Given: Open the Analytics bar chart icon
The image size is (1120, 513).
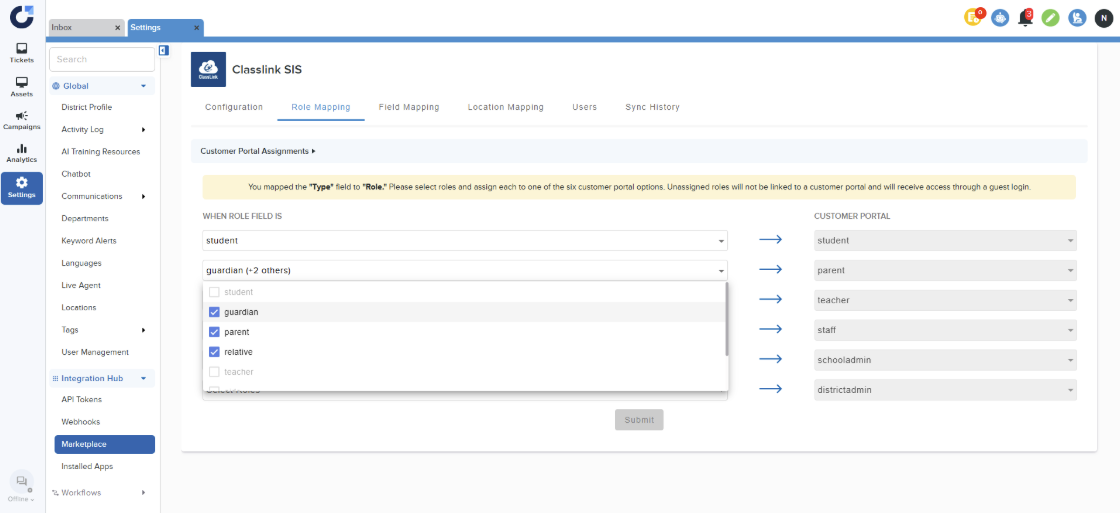Looking at the screenshot, I should tap(22, 153).
